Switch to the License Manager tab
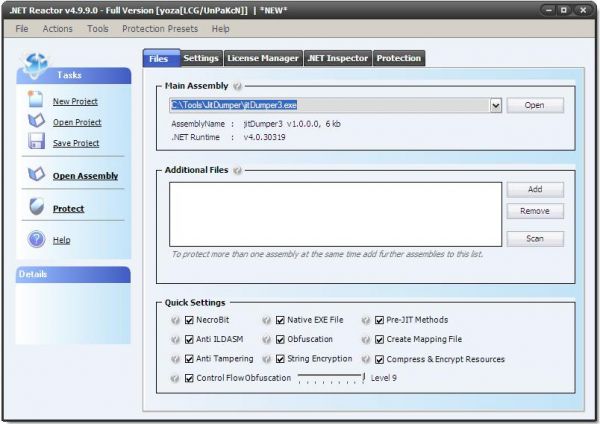 [263, 58]
